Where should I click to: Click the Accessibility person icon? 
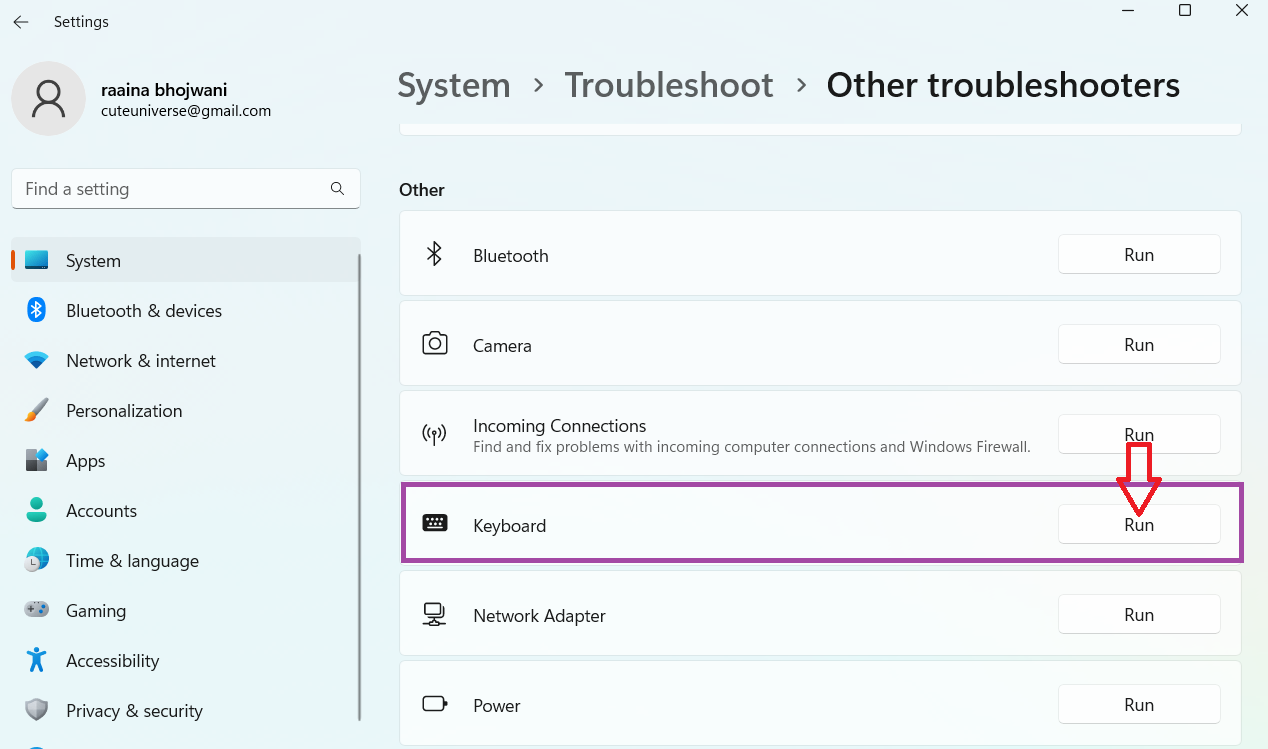[36, 660]
